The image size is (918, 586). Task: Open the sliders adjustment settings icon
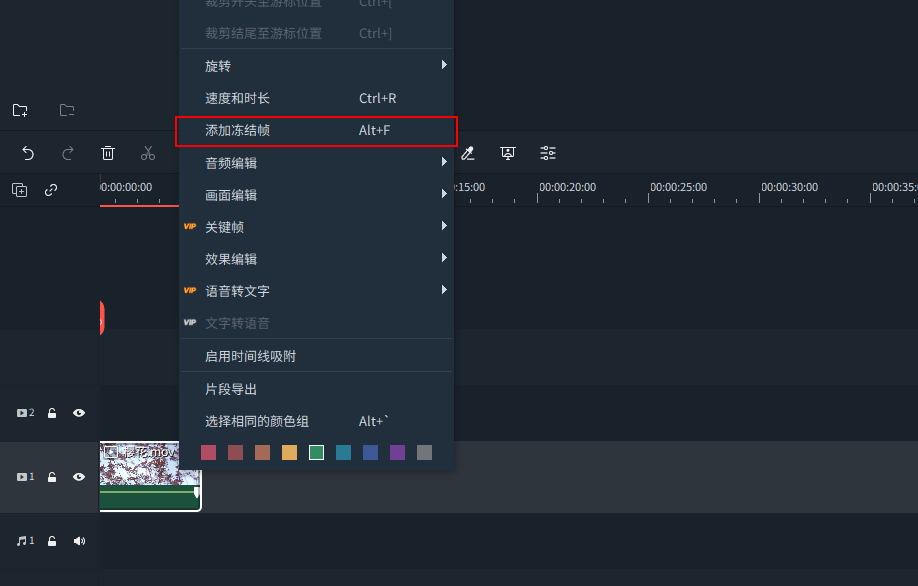coord(547,153)
